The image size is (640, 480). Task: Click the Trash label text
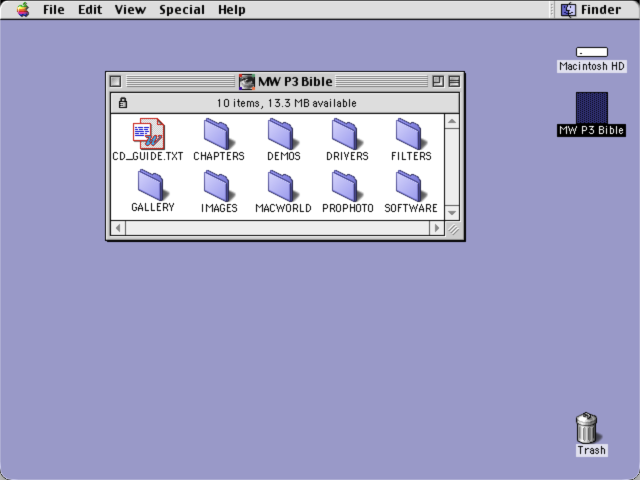591,450
